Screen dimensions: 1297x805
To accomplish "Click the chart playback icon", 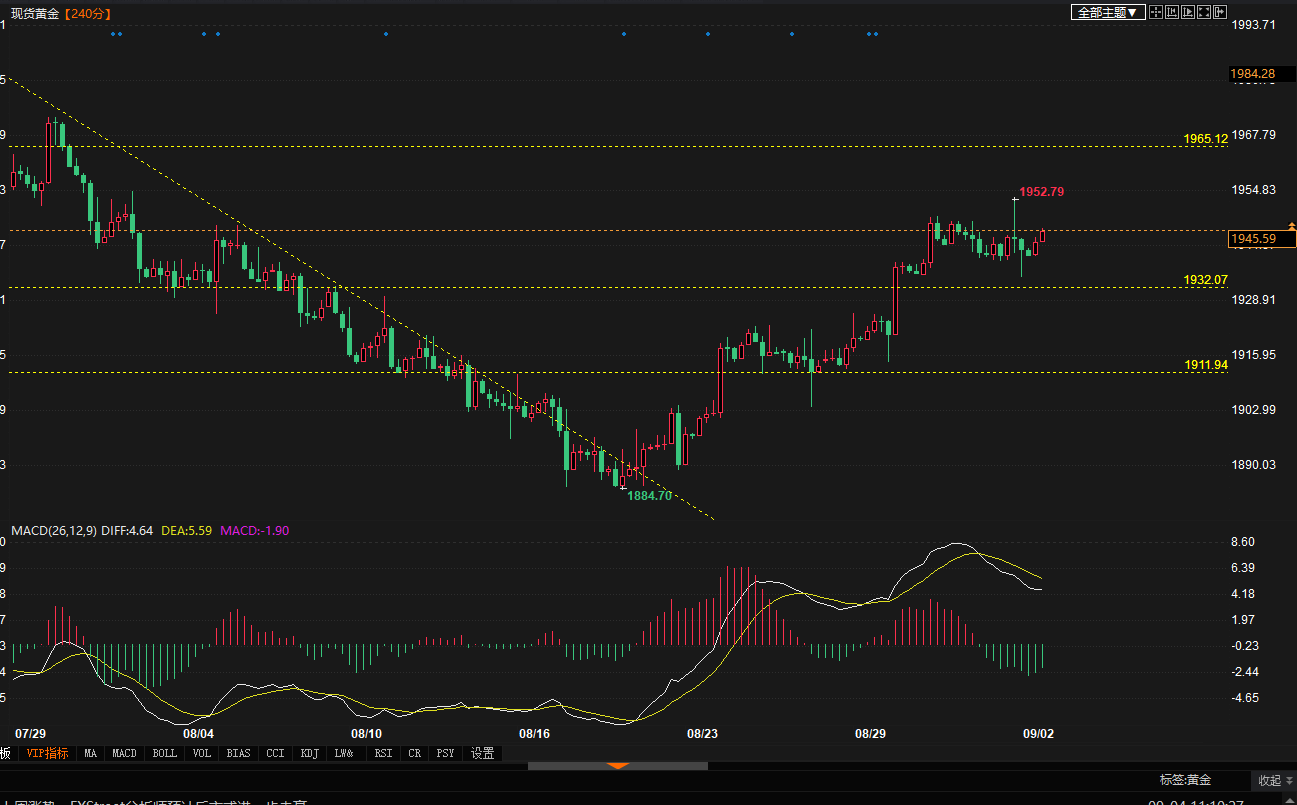I will click(1188, 12).
